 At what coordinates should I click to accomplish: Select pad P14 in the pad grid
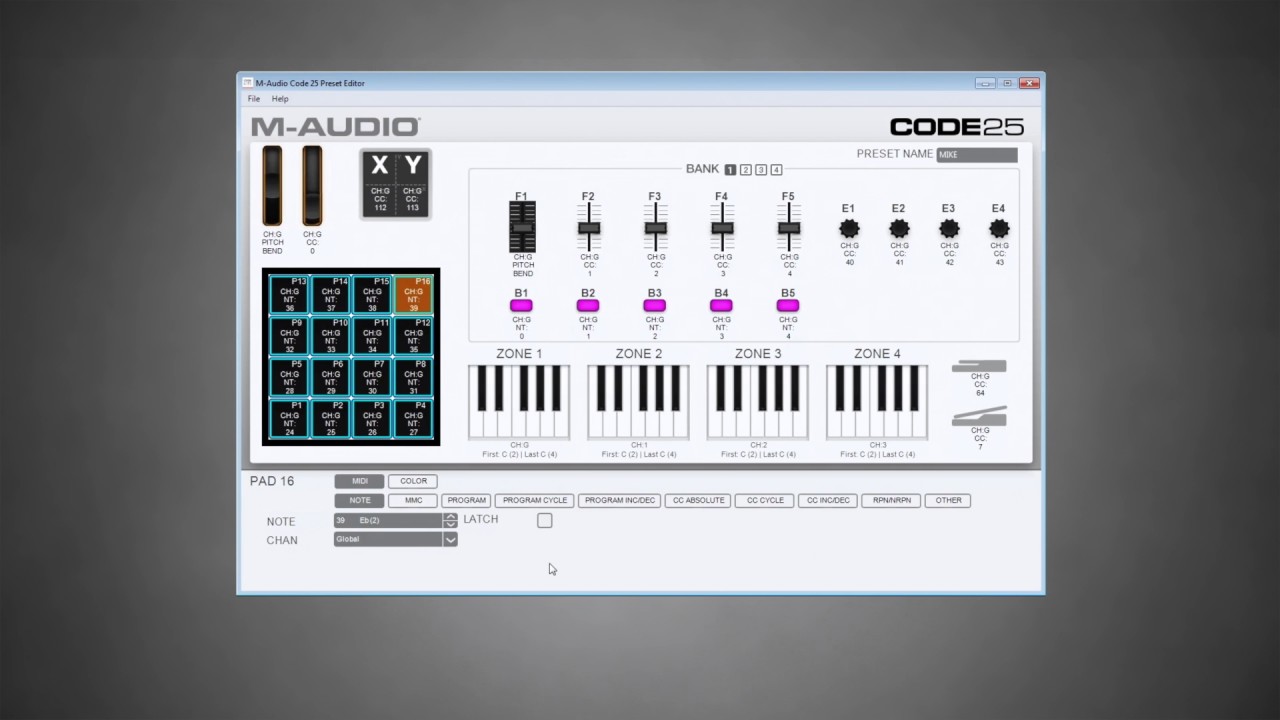(331, 295)
